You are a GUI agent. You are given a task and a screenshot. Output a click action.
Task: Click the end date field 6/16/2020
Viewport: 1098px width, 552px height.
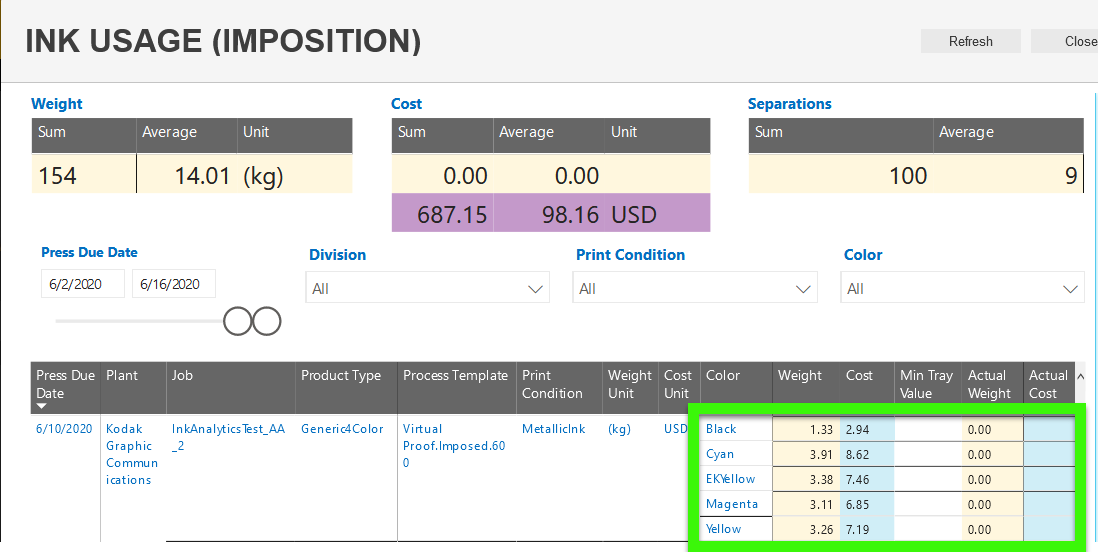tap(174, 284)
